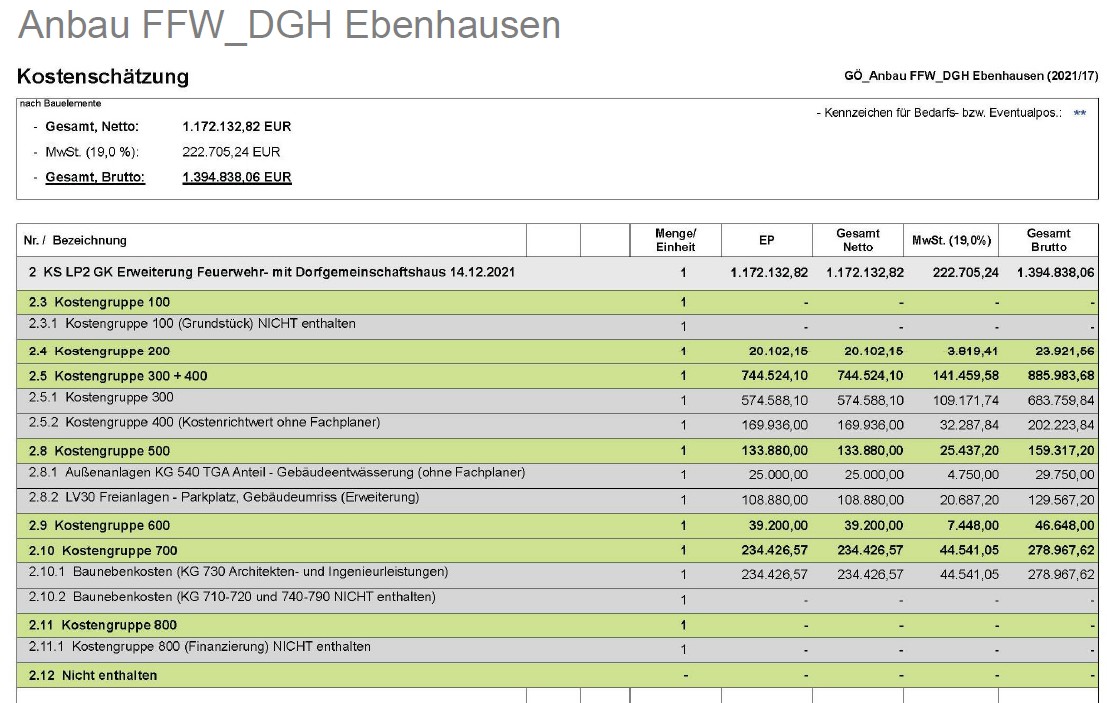This screenshot has width=1107, height=703.
Task: Select row '2.10 Kostengruppe 700'
Action: click(x=557, y=550)
